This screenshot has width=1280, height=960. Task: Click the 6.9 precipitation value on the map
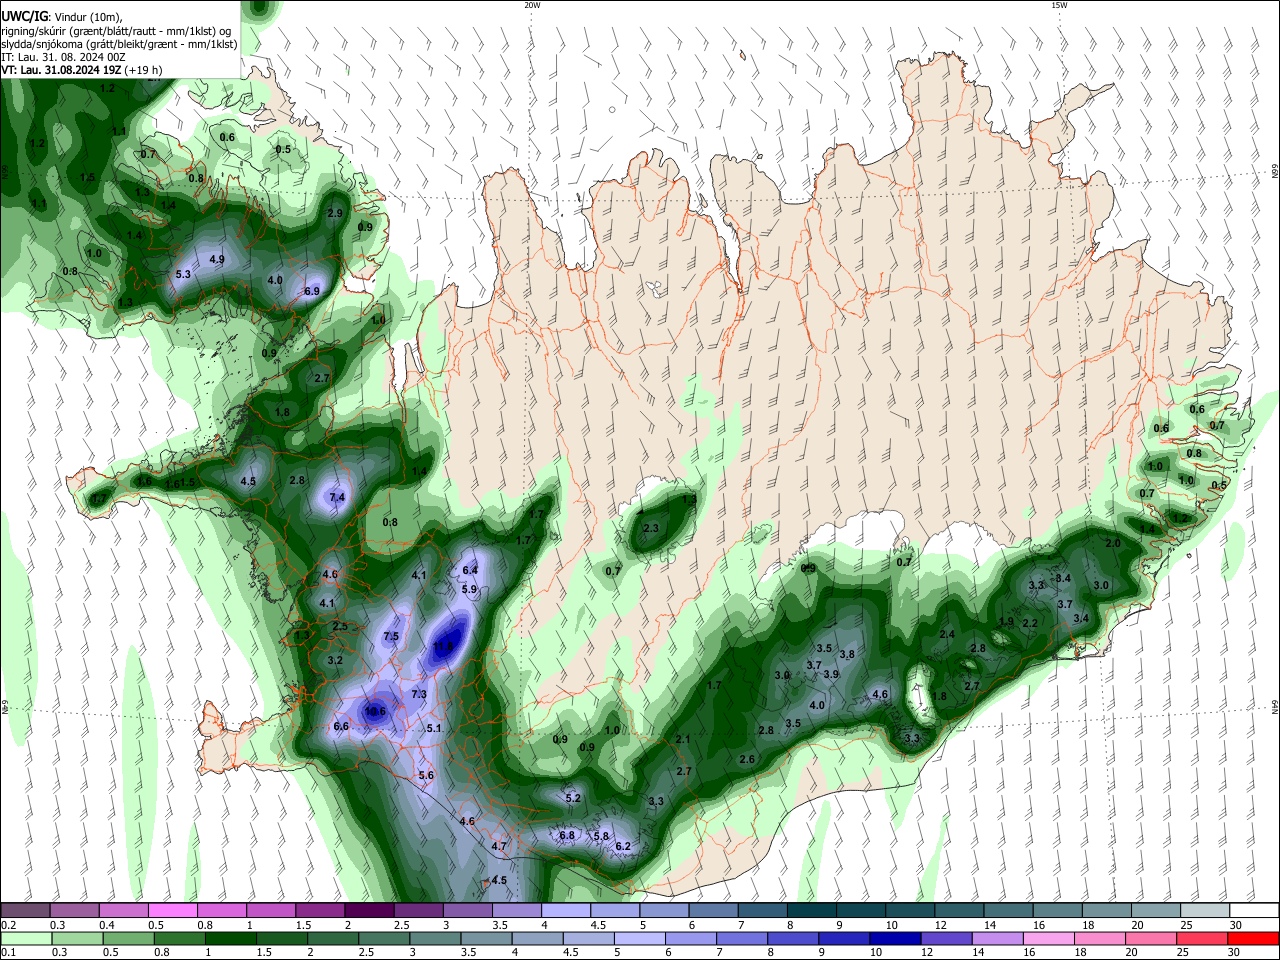coord(311,292)
